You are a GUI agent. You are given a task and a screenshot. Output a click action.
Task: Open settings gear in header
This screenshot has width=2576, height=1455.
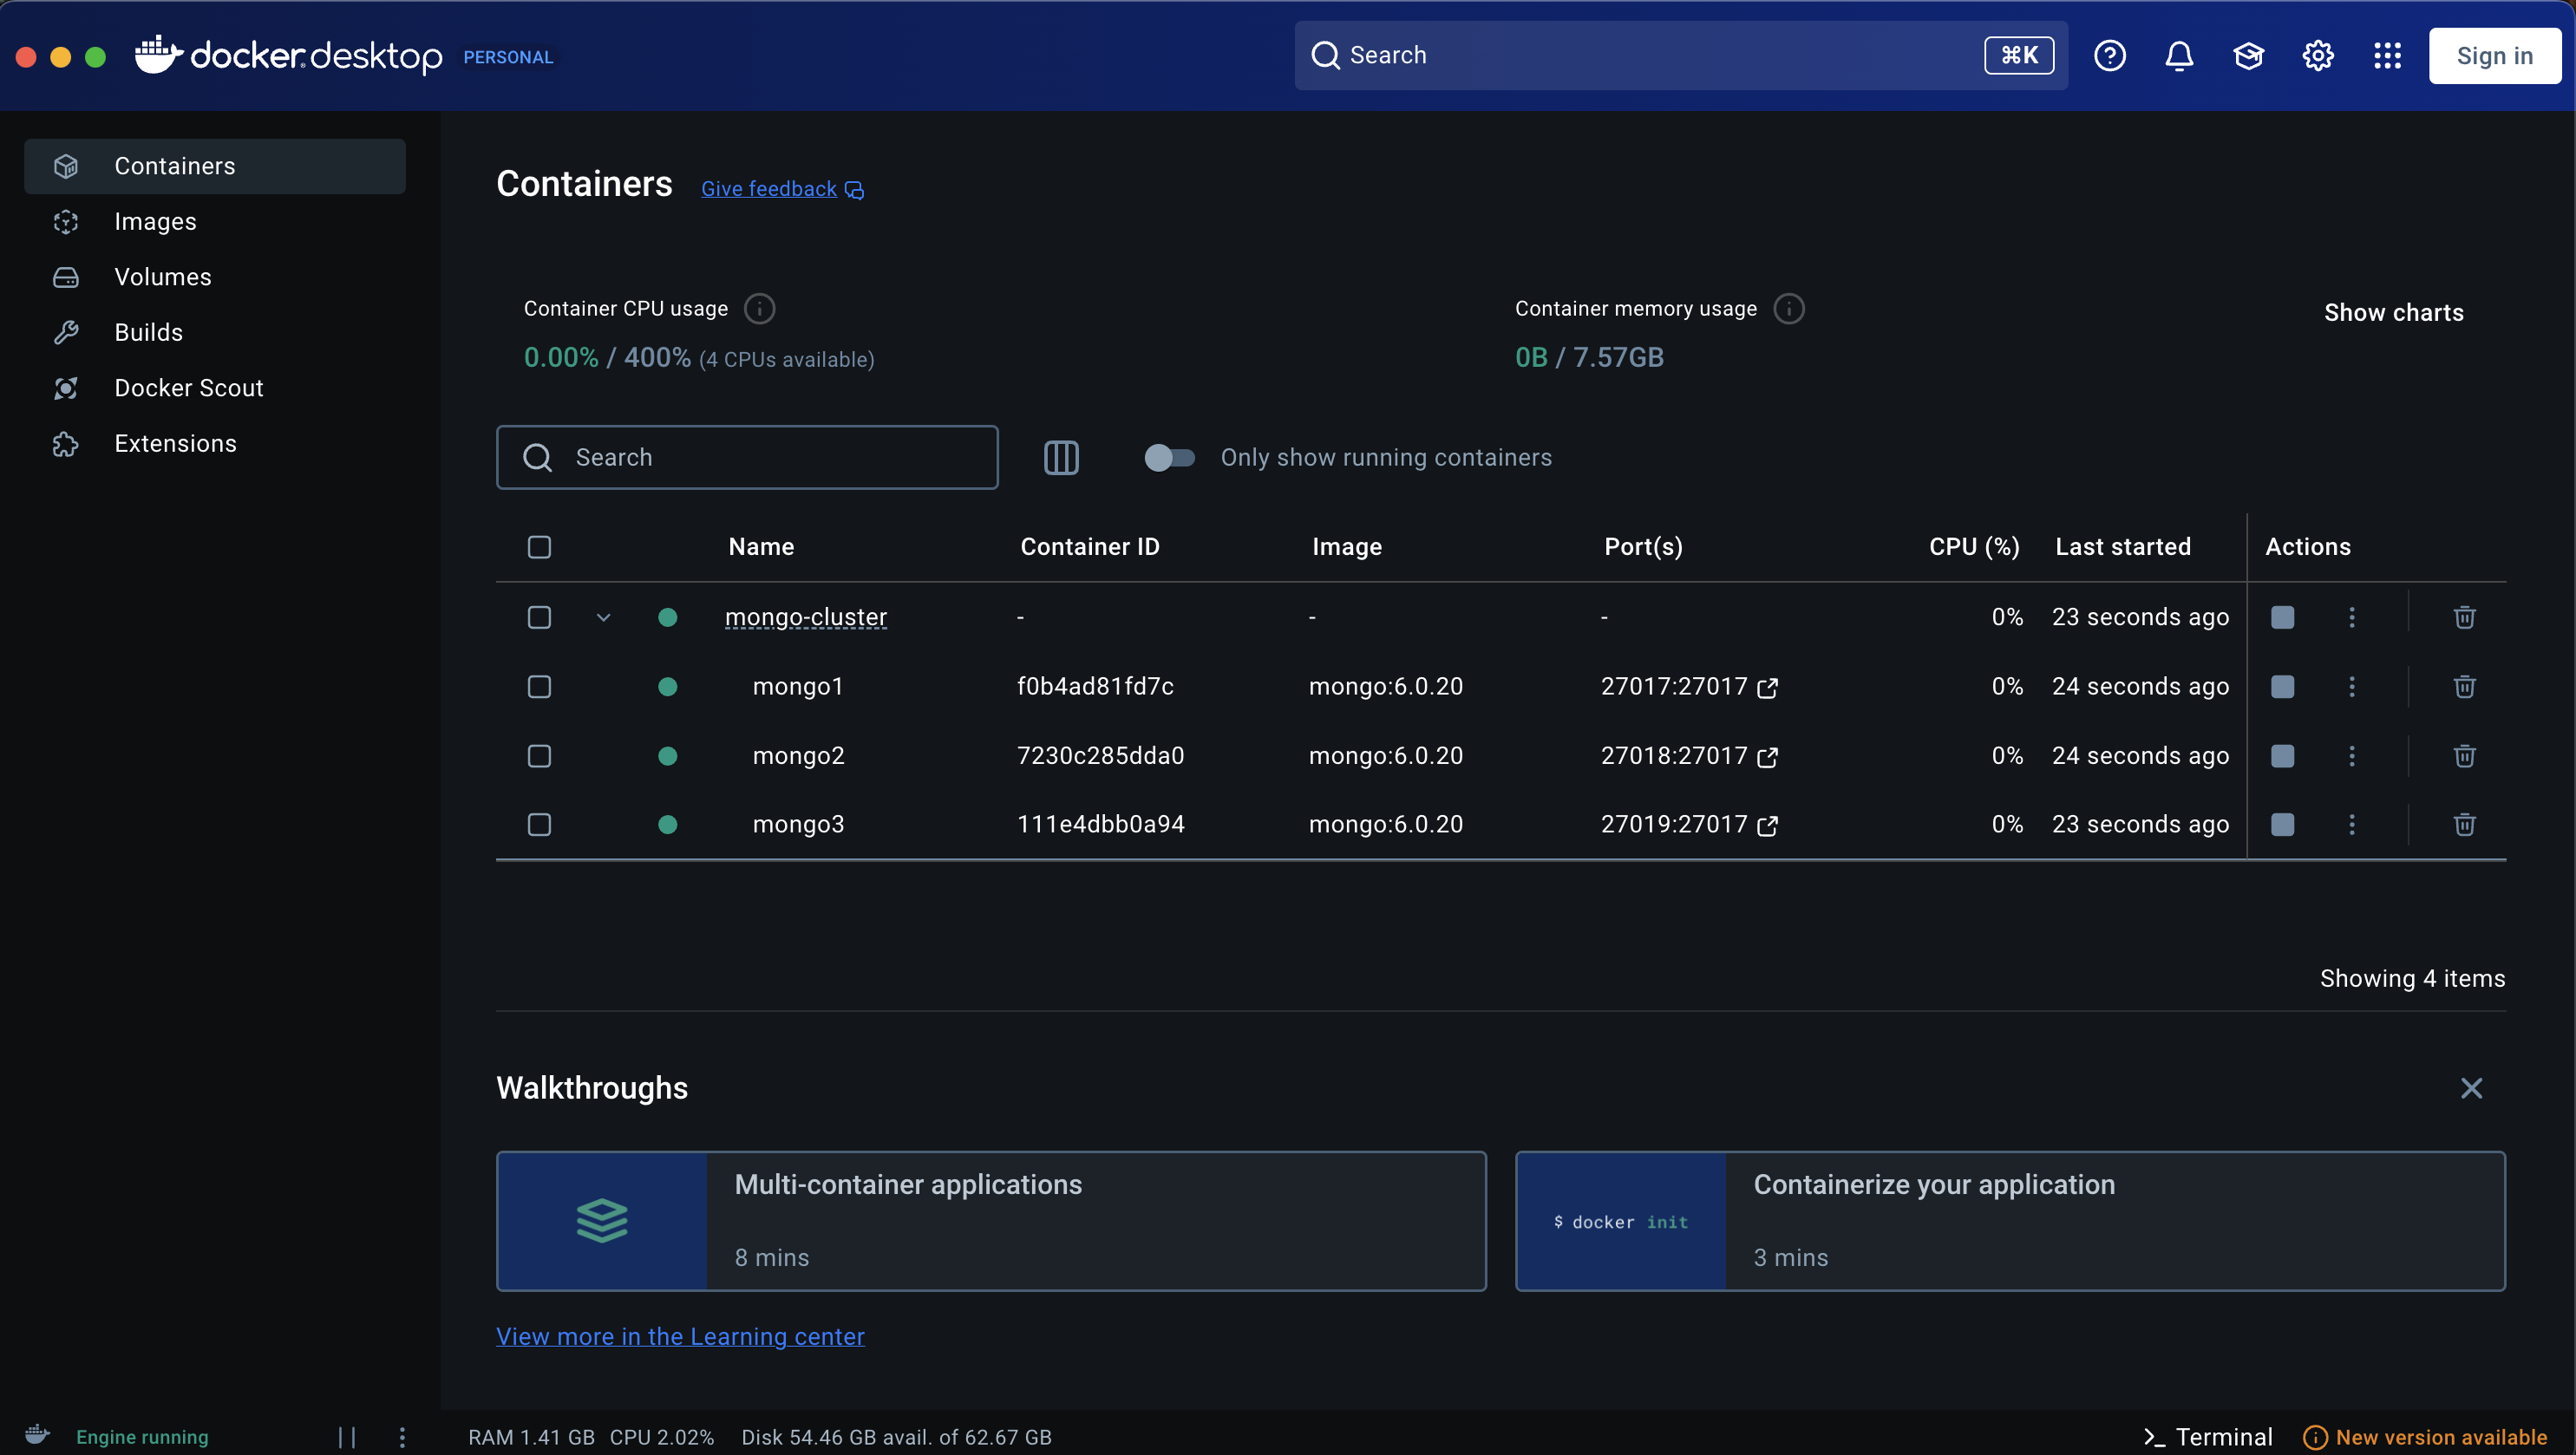coord(2318,56)
